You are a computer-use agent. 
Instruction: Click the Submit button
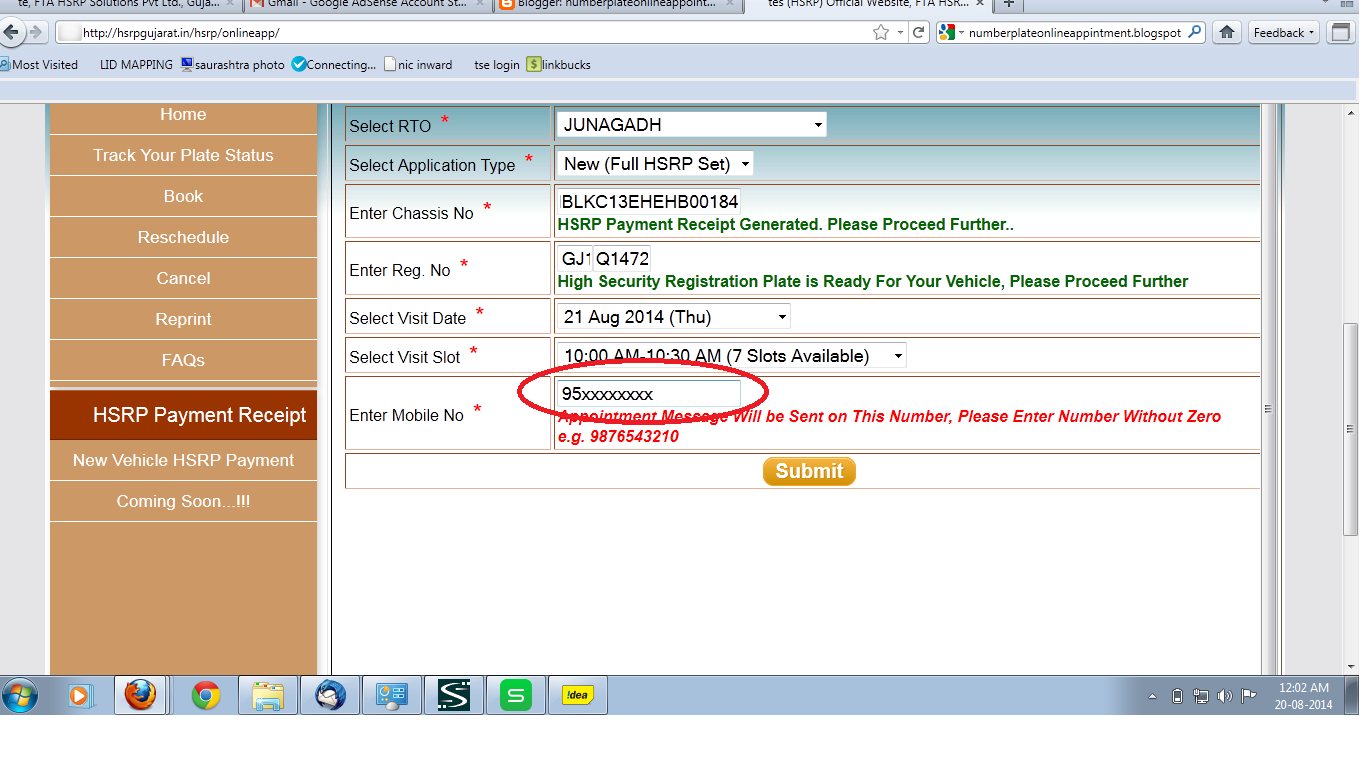(x=808, y=470)
